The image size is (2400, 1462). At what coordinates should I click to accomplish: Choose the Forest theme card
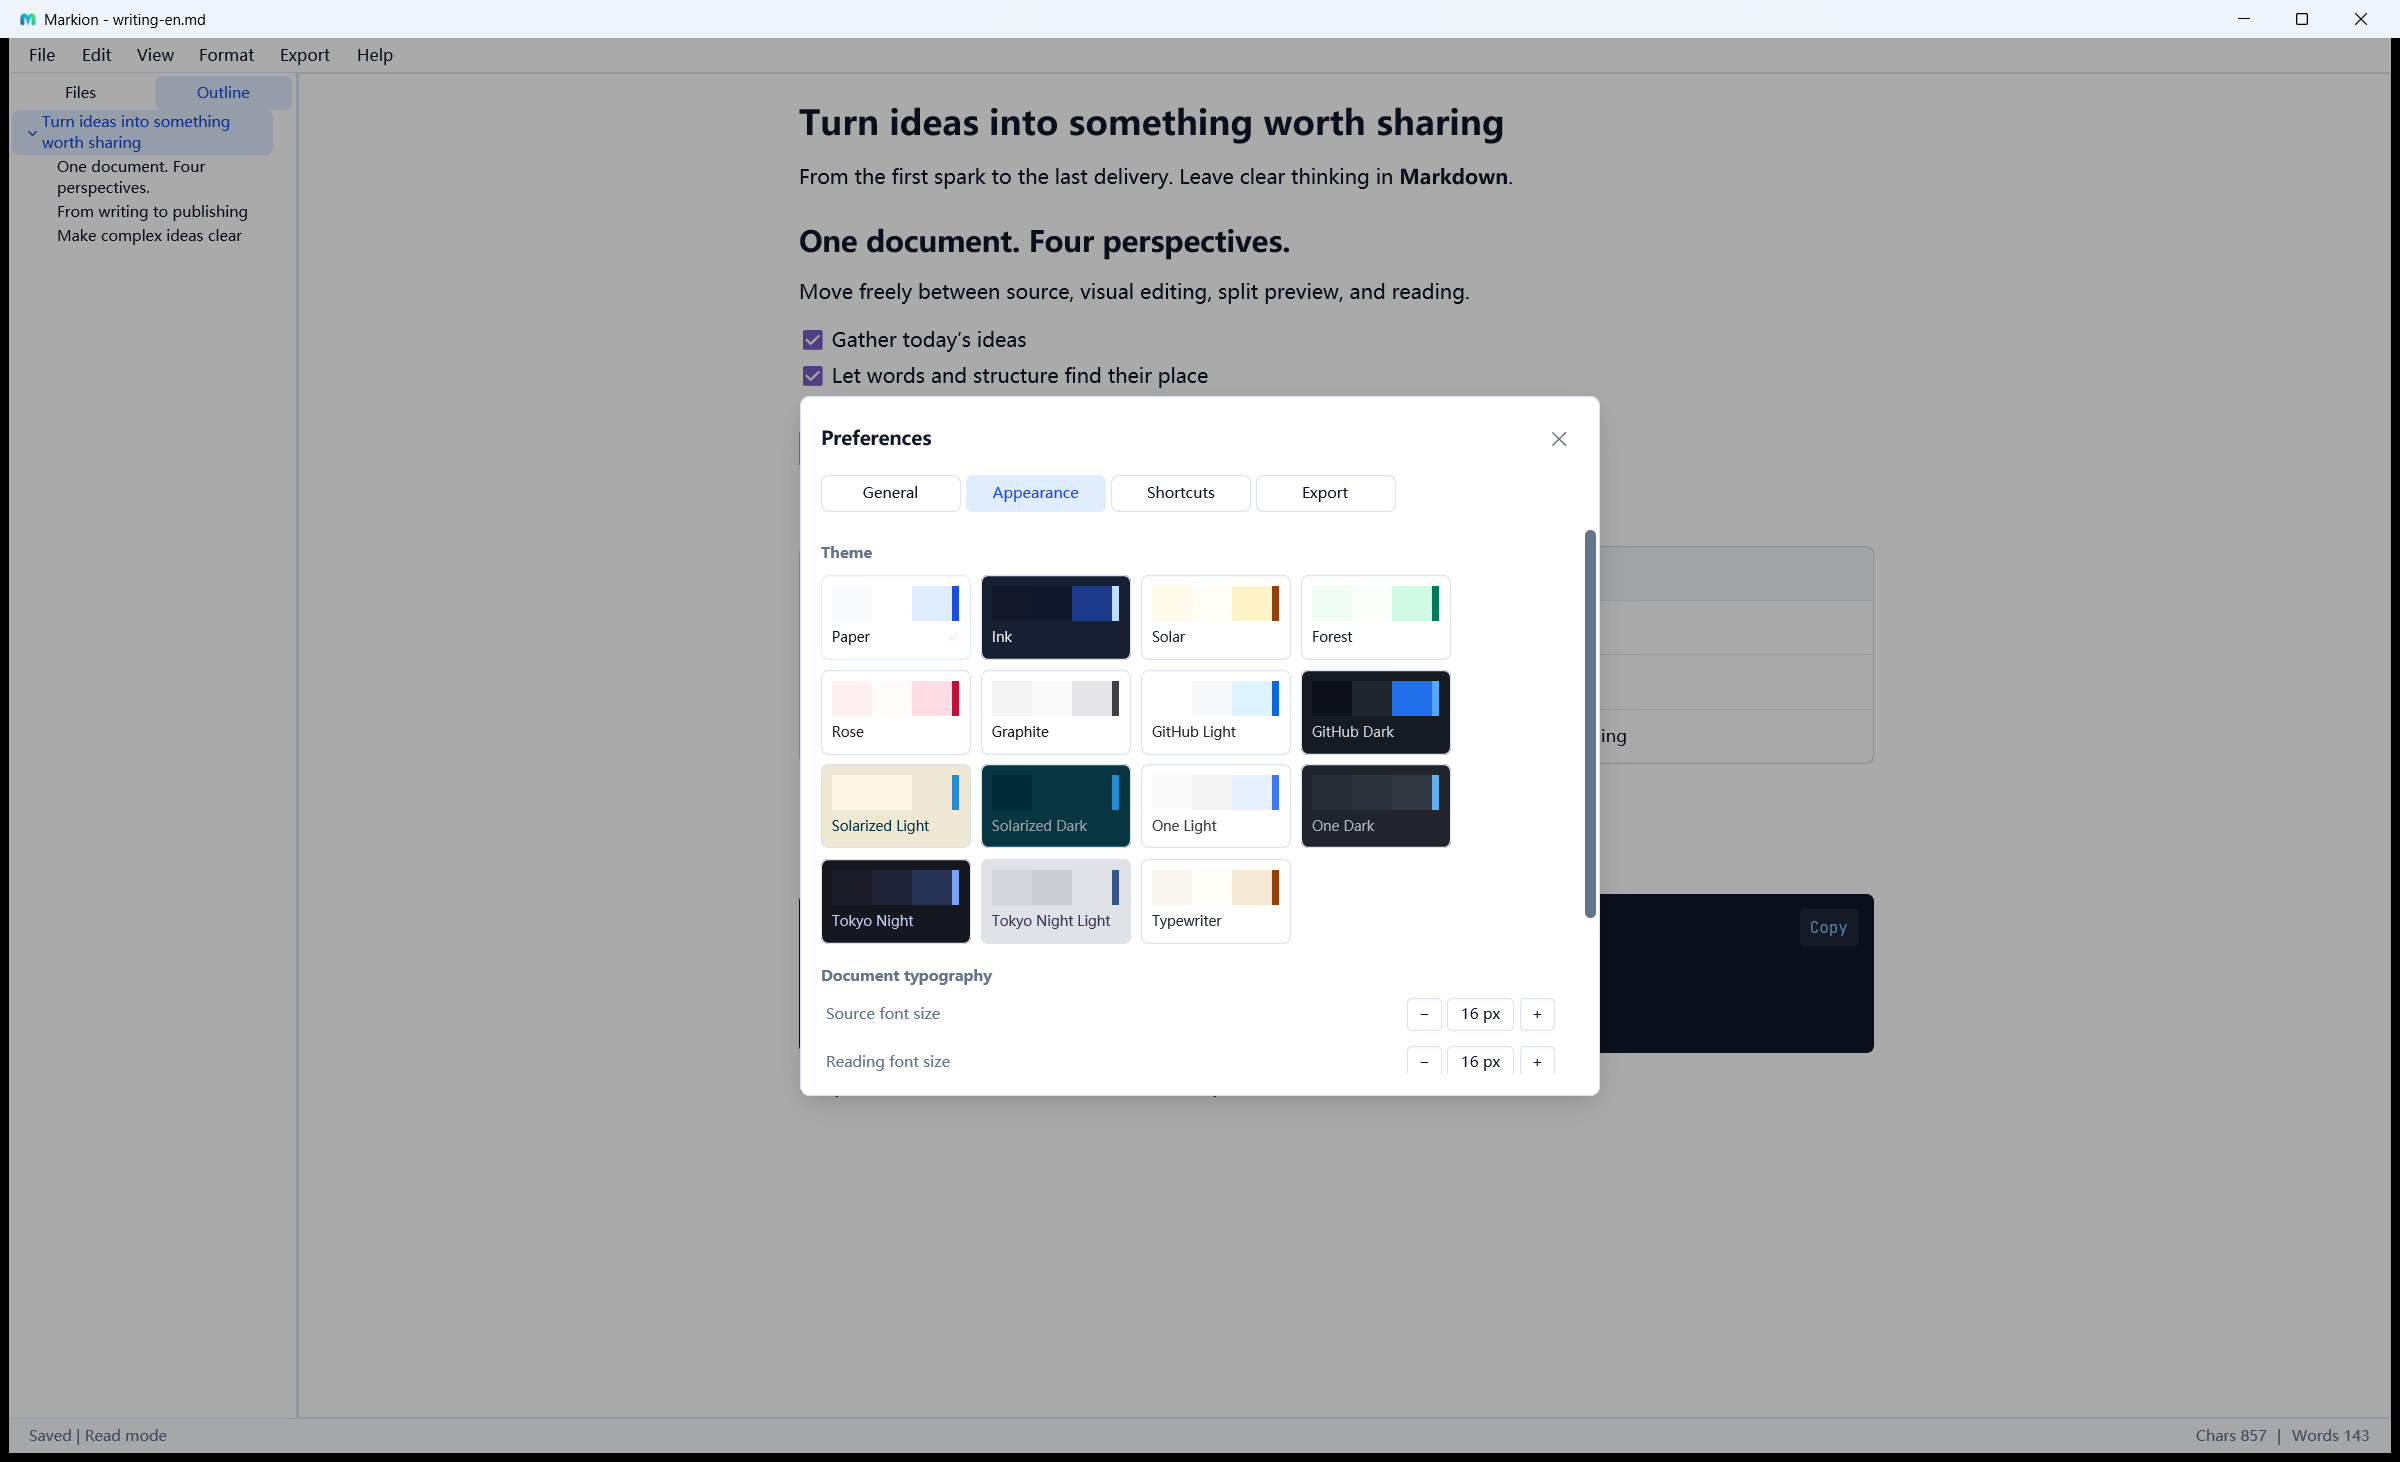(1375, 617)
